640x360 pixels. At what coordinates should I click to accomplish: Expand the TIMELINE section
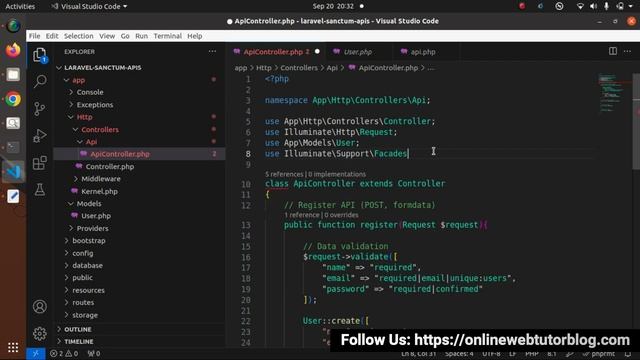78,342
